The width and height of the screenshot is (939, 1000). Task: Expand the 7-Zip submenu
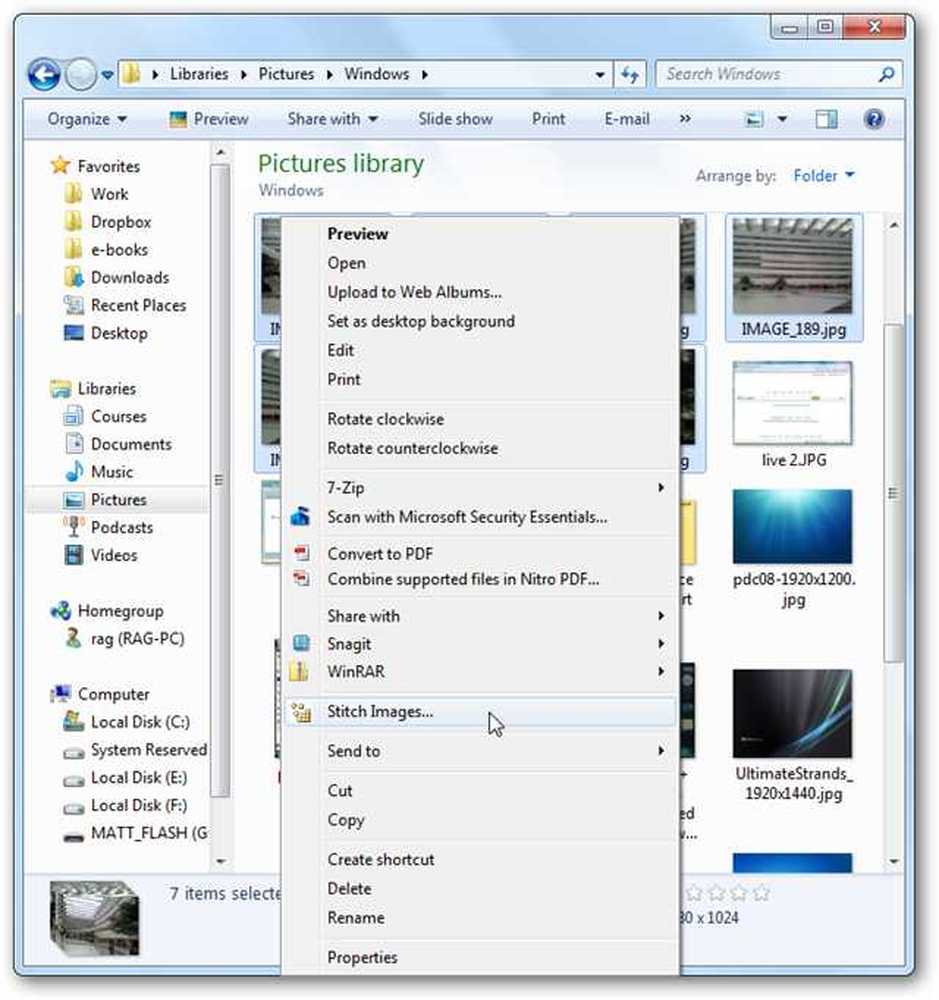click(x=480, y=488)
